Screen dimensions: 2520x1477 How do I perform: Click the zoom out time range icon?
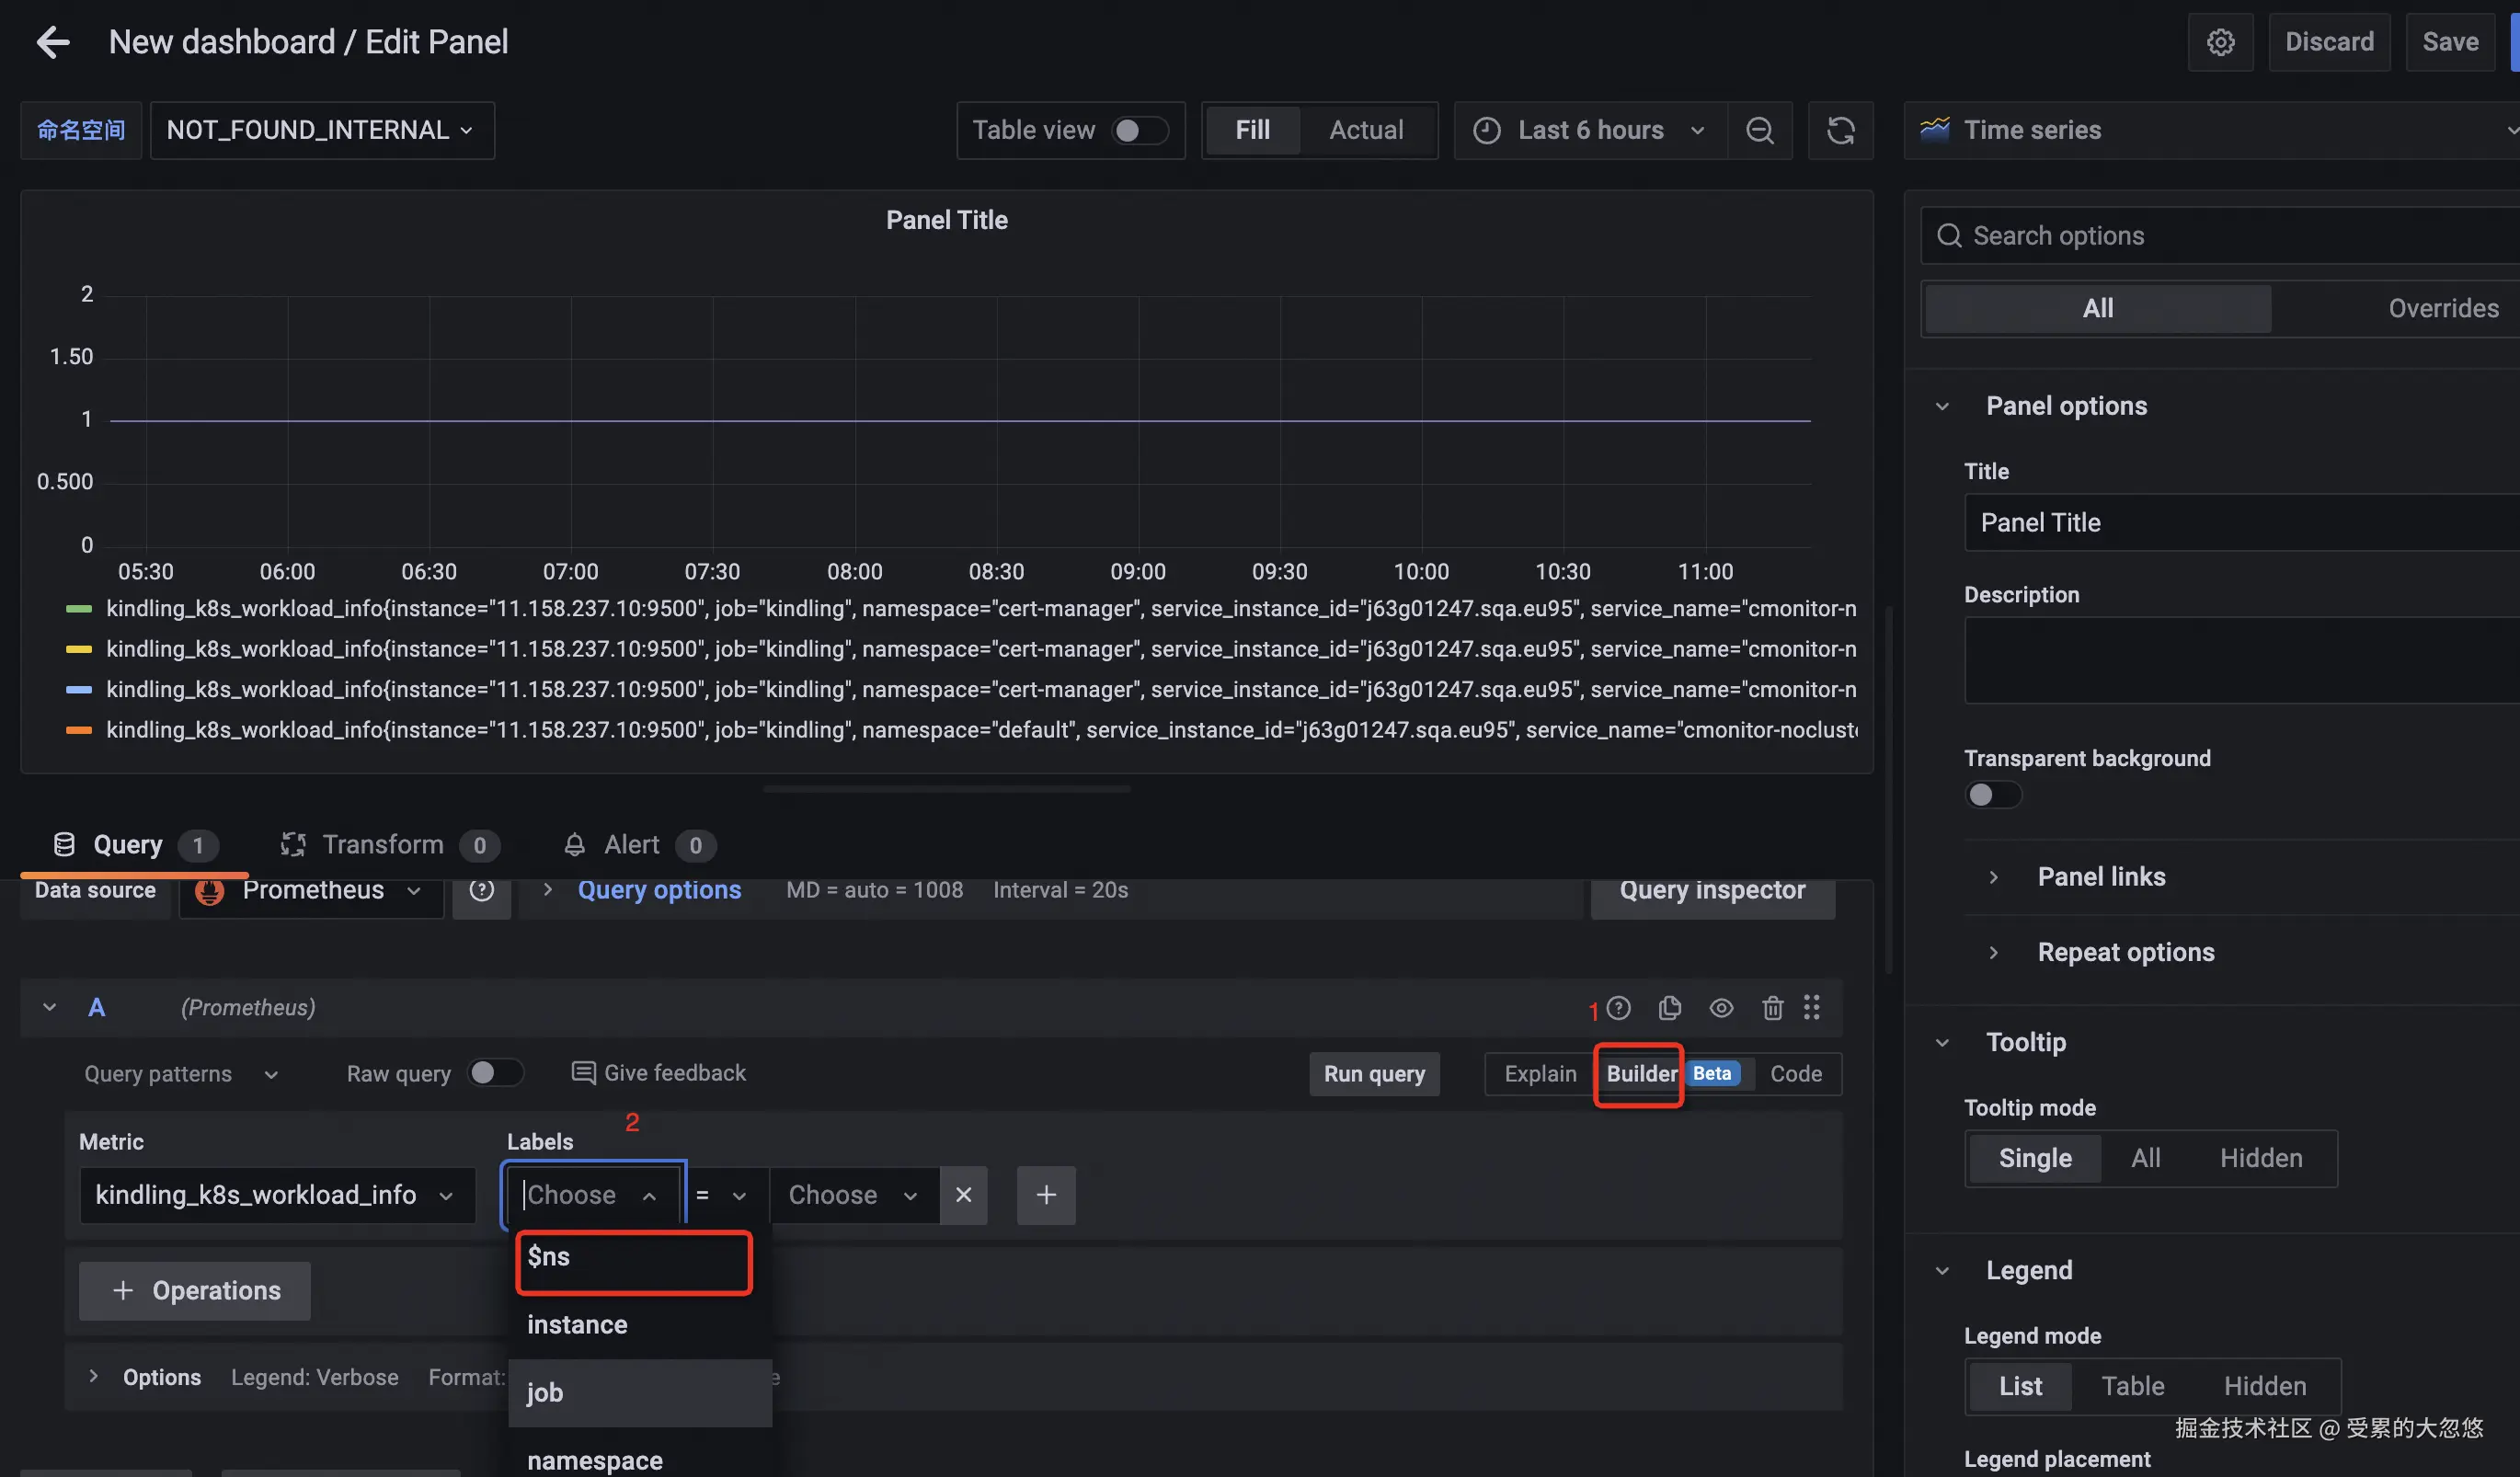coord(1759,130)
